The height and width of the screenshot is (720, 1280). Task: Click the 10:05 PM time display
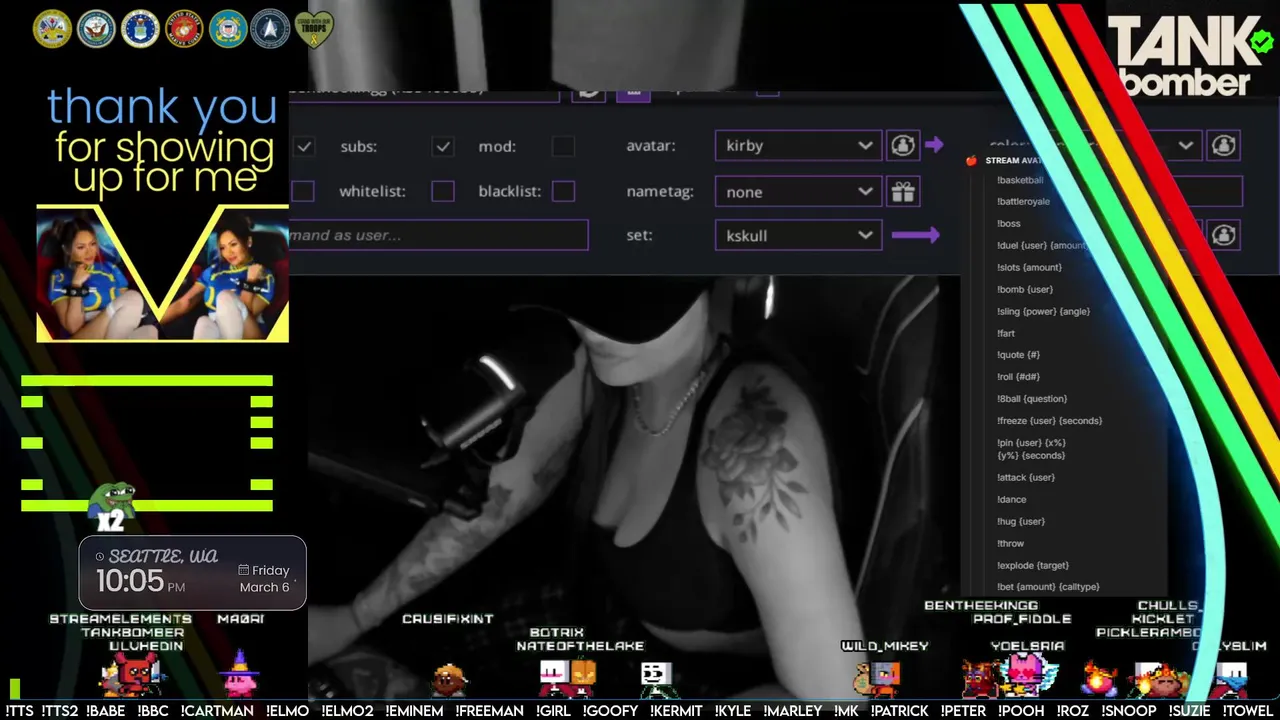(140, 581)
